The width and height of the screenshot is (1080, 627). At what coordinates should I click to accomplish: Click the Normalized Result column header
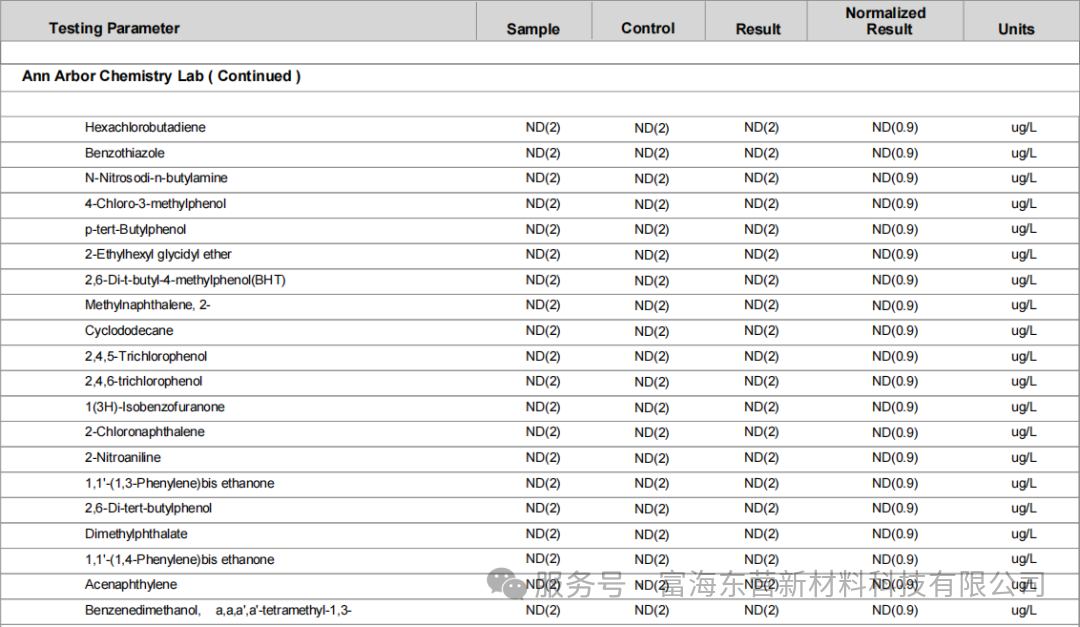pyautogui.click(x=886, y=21)
